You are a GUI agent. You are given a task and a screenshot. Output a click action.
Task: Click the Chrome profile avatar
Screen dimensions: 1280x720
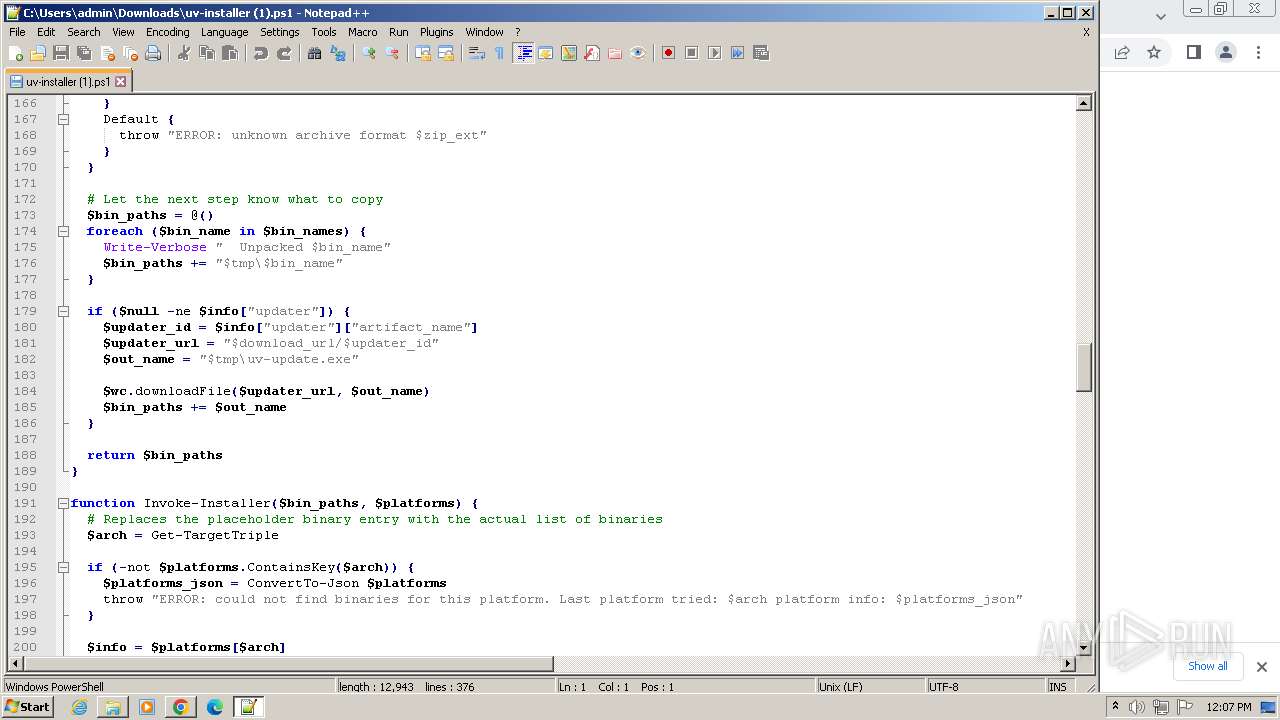(1226, 53)
